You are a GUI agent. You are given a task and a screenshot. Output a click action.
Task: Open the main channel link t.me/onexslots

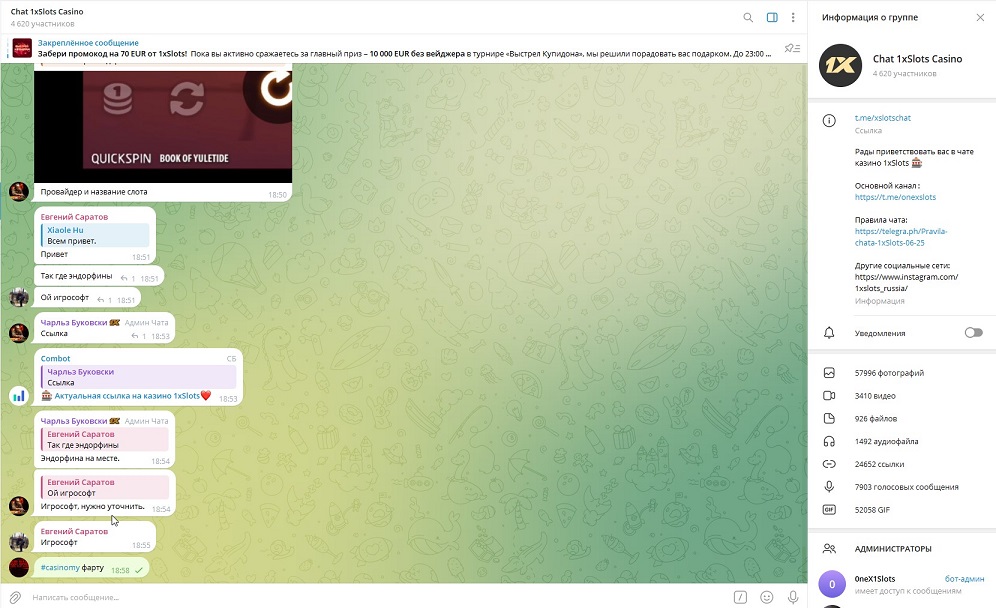[x=895, y=197]
